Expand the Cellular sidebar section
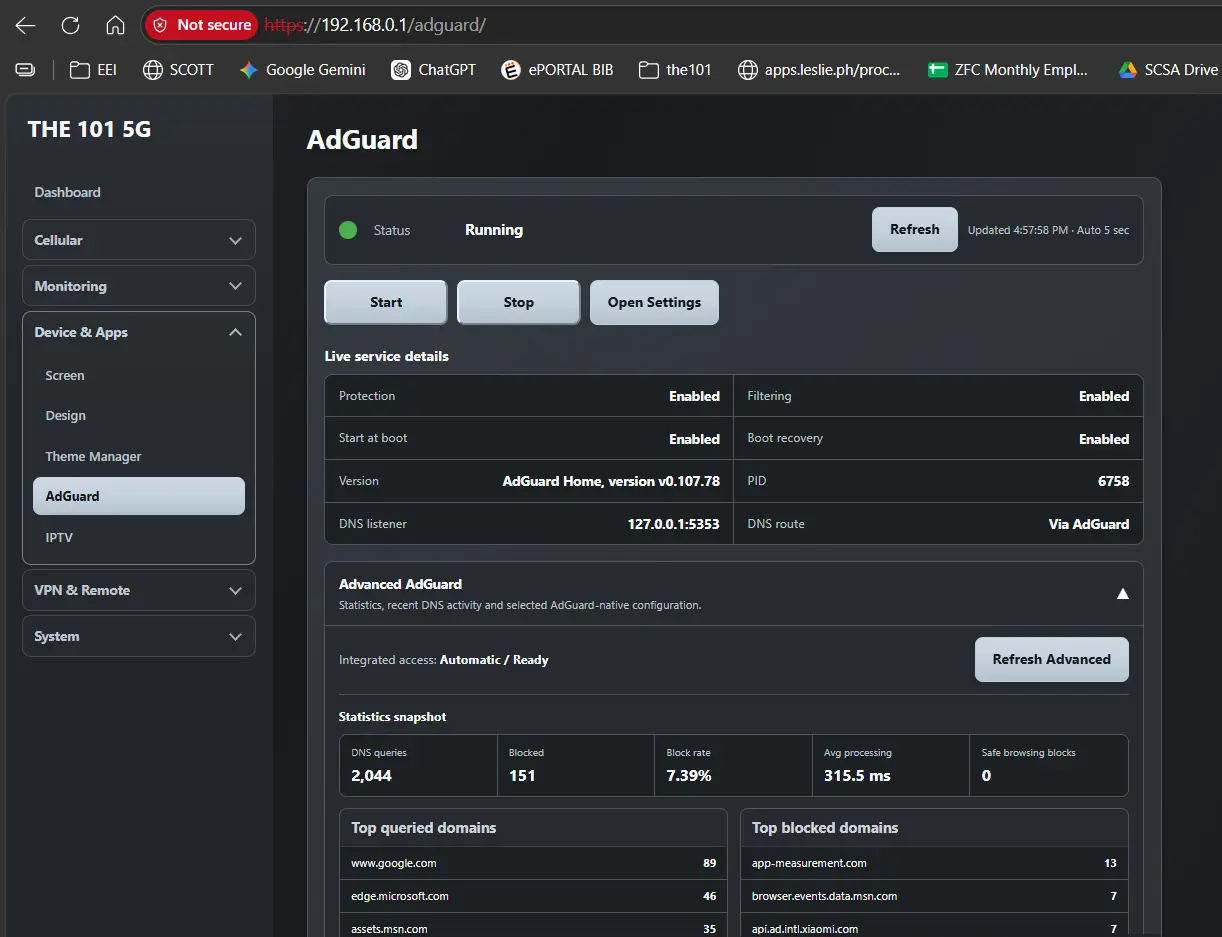The image size is (1222, 937). (x=139, y=240)
